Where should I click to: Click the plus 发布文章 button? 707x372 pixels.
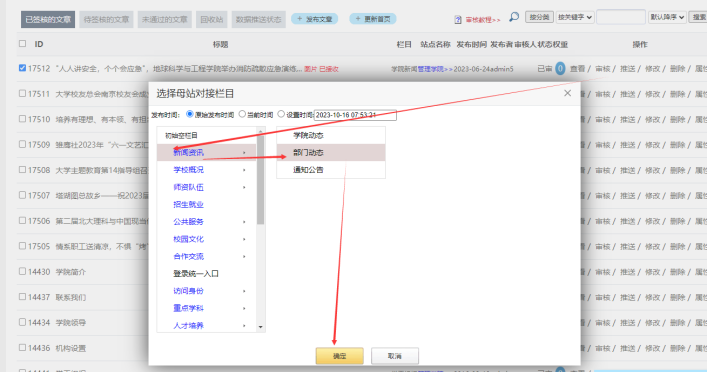[x=315, y=19]
